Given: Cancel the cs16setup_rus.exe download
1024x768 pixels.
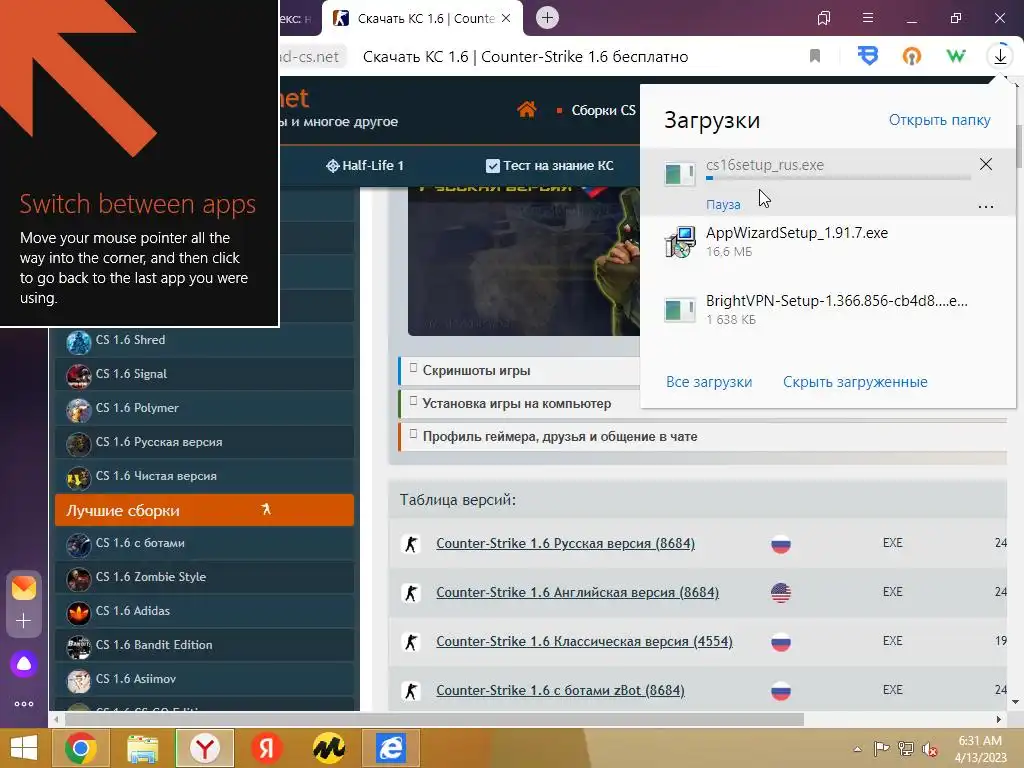Looking at the screenshot, I should click(985, 164).
